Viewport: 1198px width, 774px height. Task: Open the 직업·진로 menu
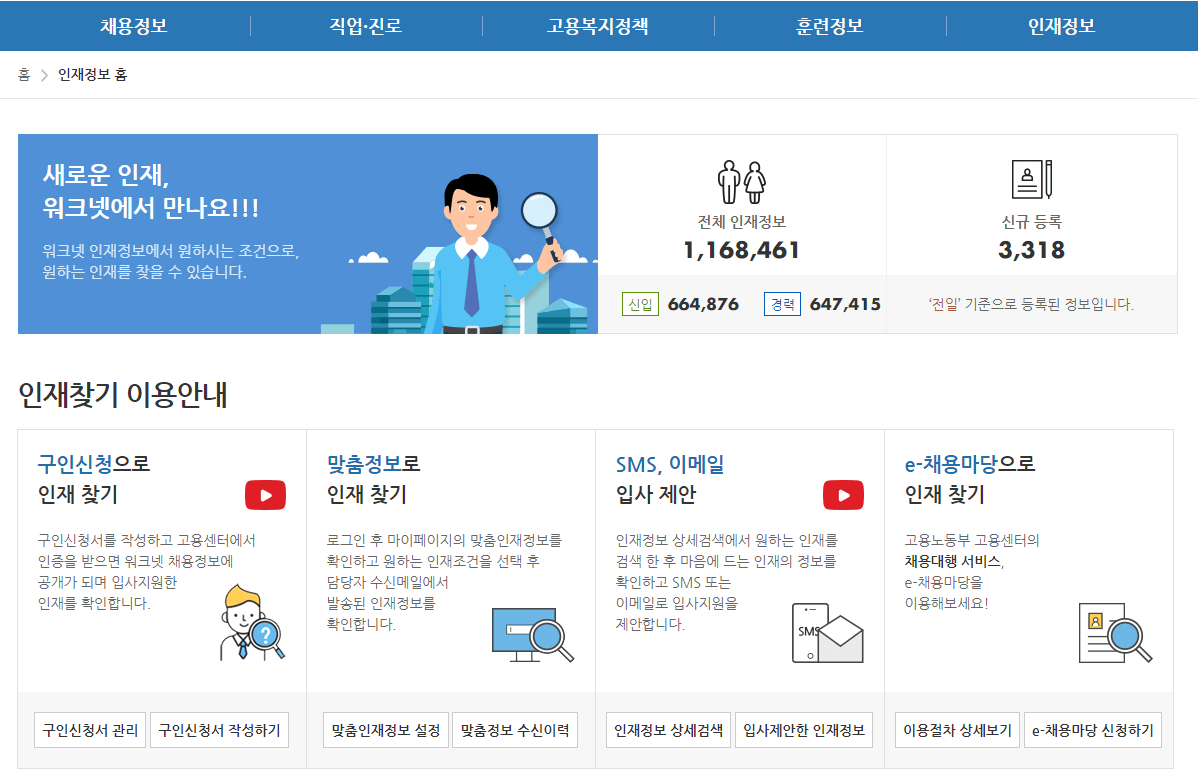point(365,26)
